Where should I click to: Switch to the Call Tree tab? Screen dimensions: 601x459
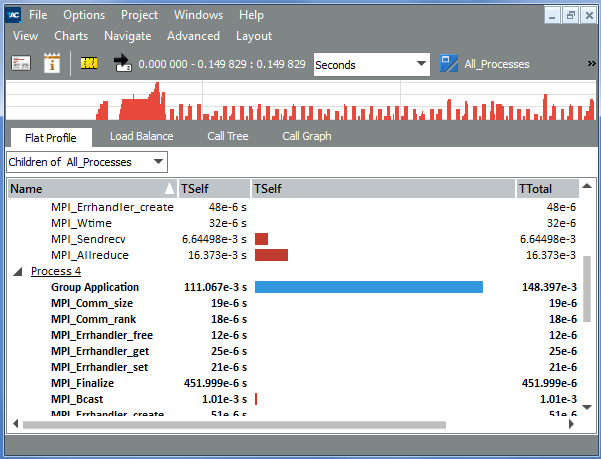coord(228,136)
